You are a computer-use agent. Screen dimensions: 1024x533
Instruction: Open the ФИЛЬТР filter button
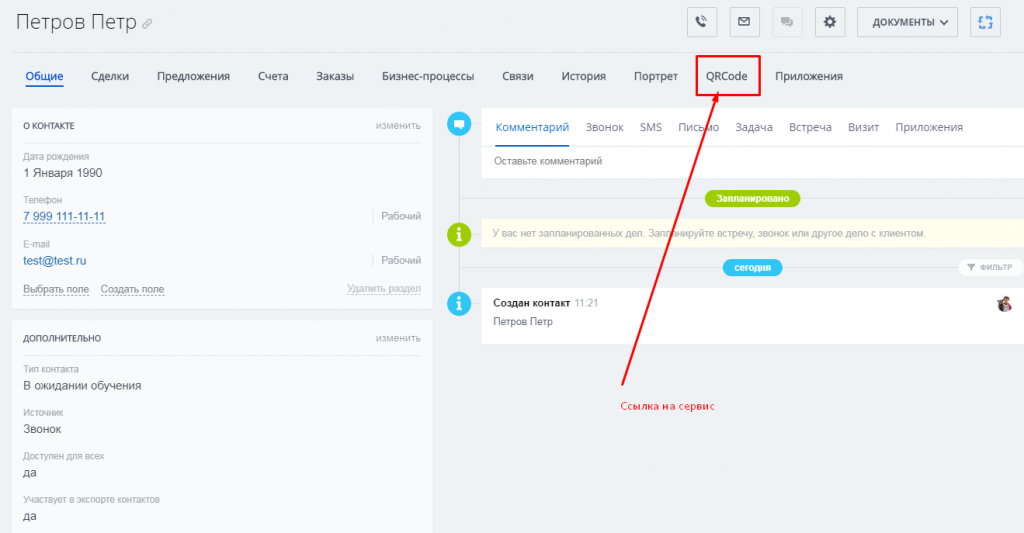pos(990,267)
